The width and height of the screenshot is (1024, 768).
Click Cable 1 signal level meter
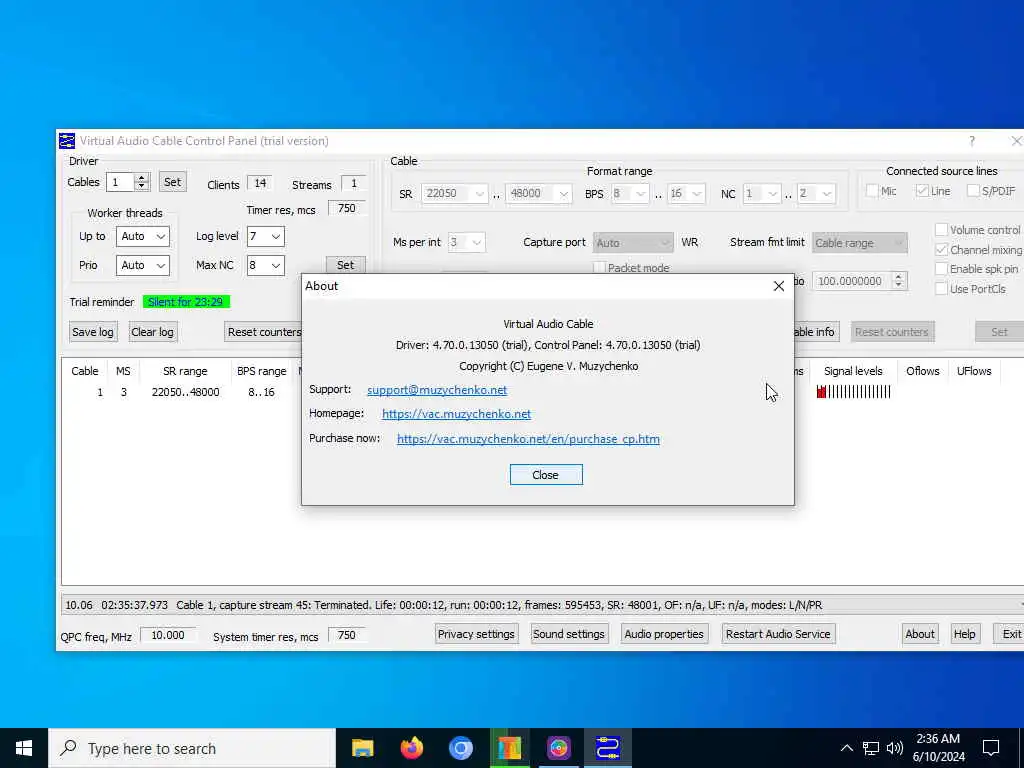pos(854,392)
